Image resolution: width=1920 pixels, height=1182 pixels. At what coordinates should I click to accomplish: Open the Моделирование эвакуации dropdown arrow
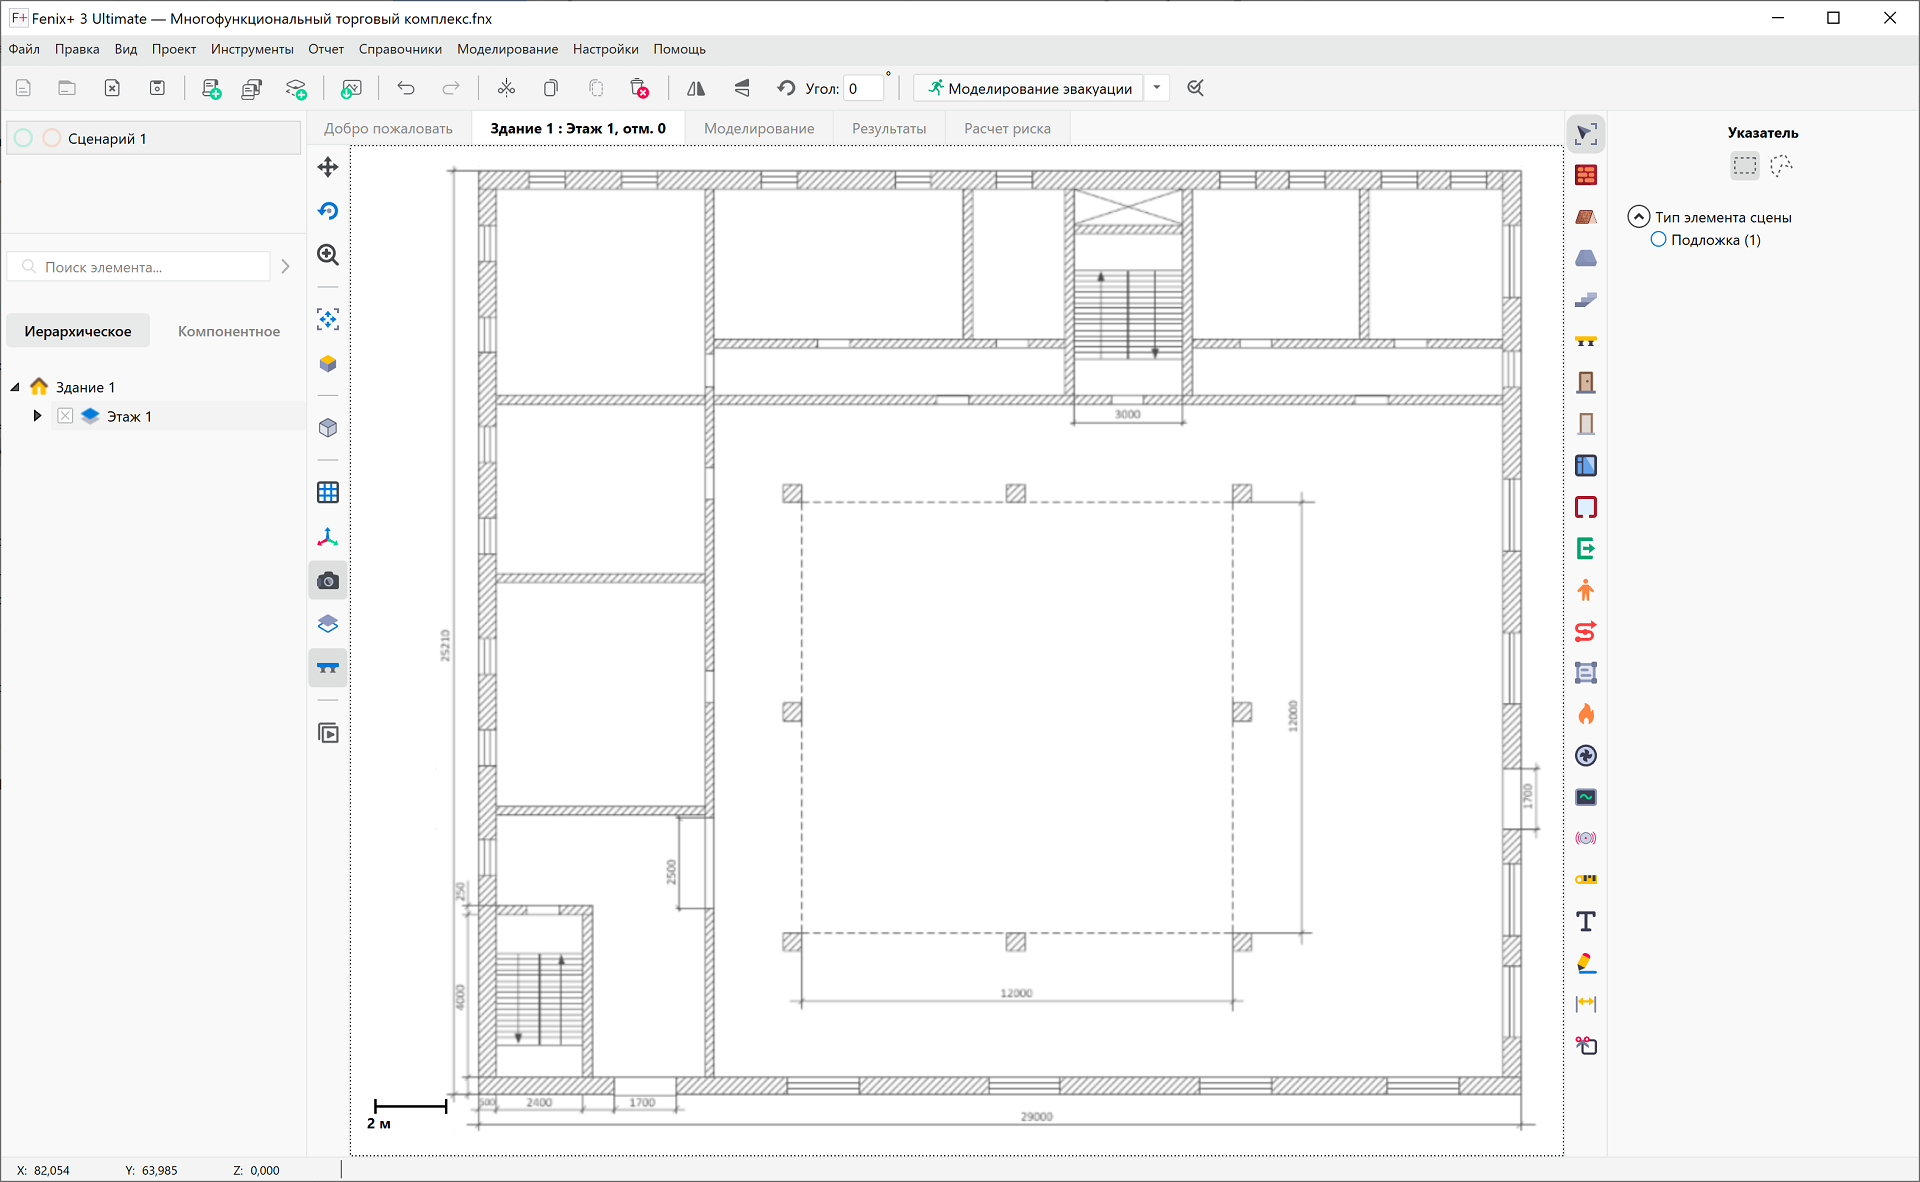coord(1157,88)
